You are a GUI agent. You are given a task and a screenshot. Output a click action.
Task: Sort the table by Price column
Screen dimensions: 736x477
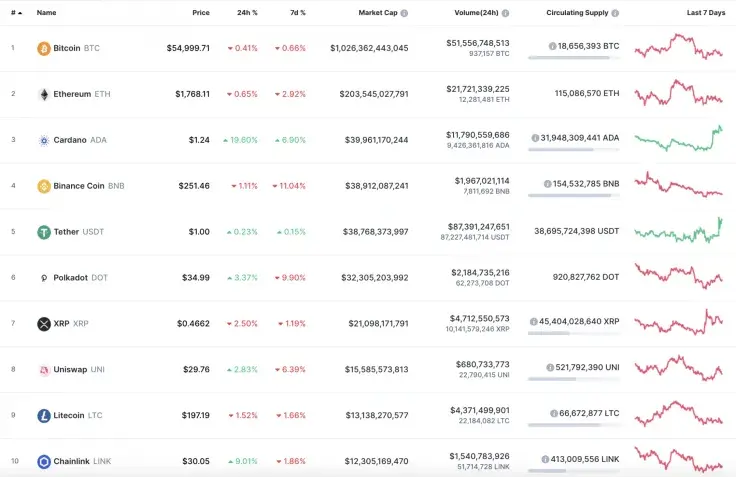point(201,13)
